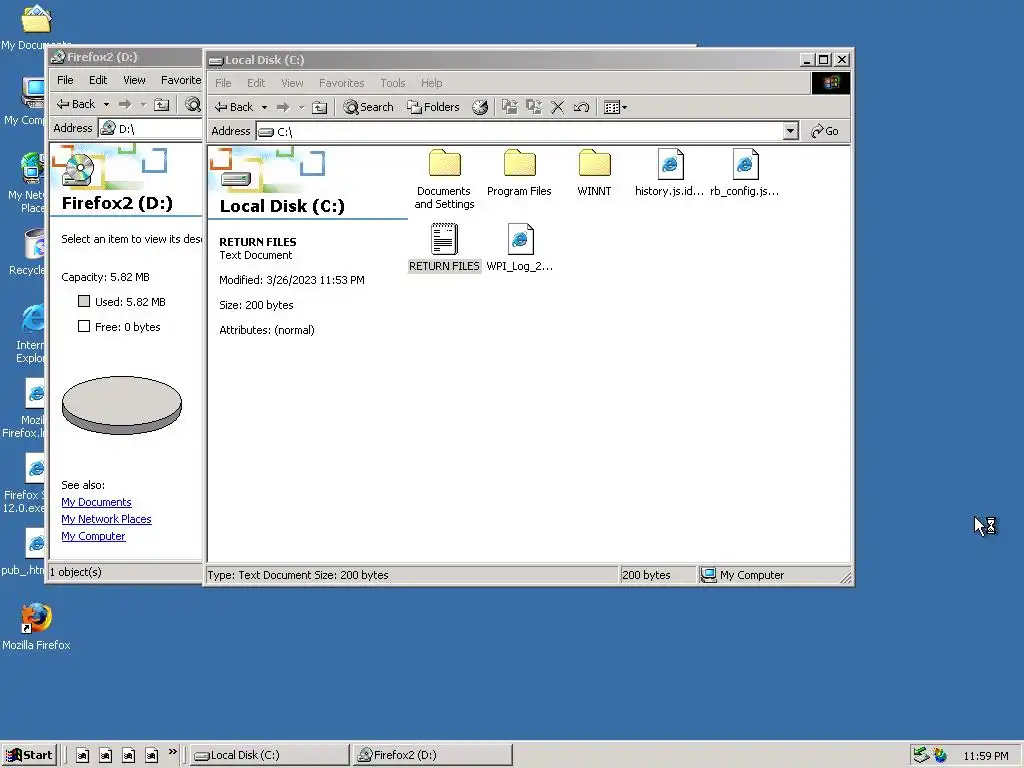The image size is (1024, 768).
Task: Click the Undo toolbar icon
Action: click(581, 107)
